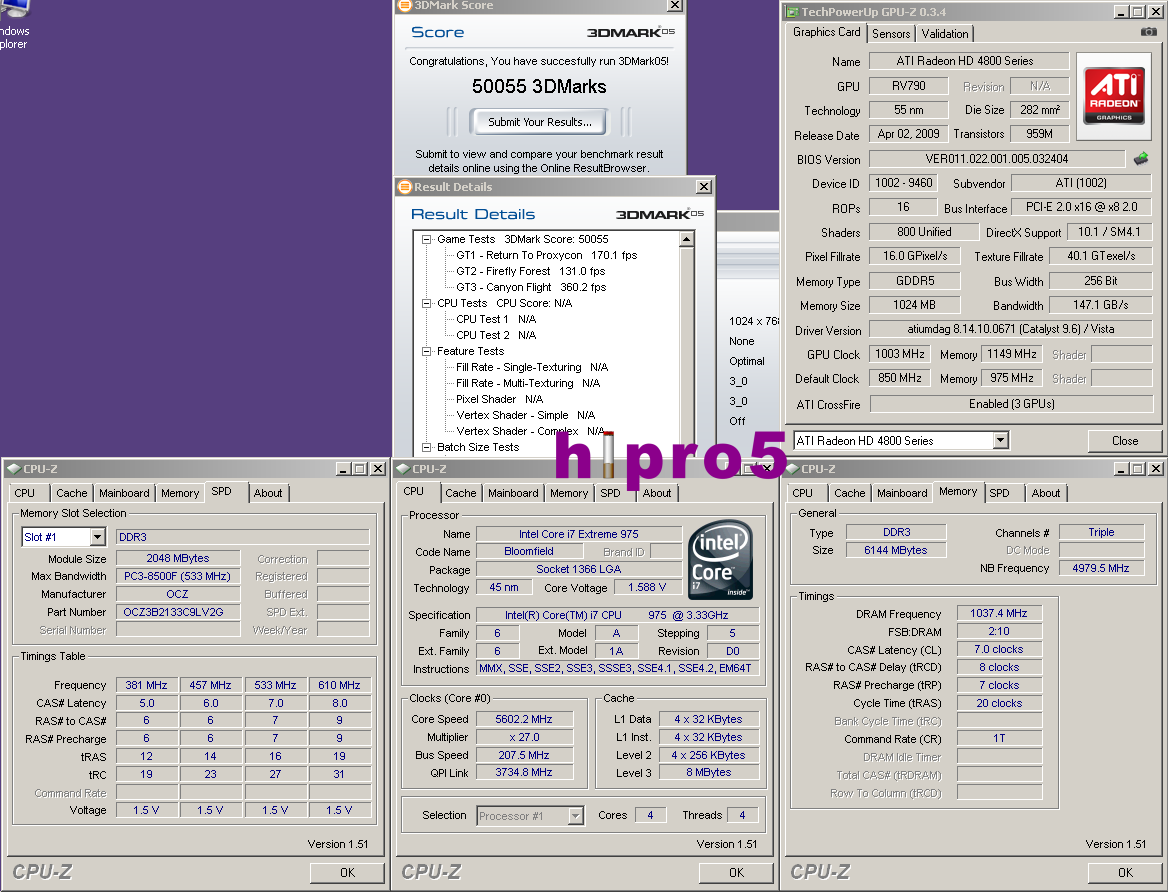Click the Close button in GPU-Z
This screenshot has width=1168, height=892.
pyautogui.click(x=1125, y=441)
